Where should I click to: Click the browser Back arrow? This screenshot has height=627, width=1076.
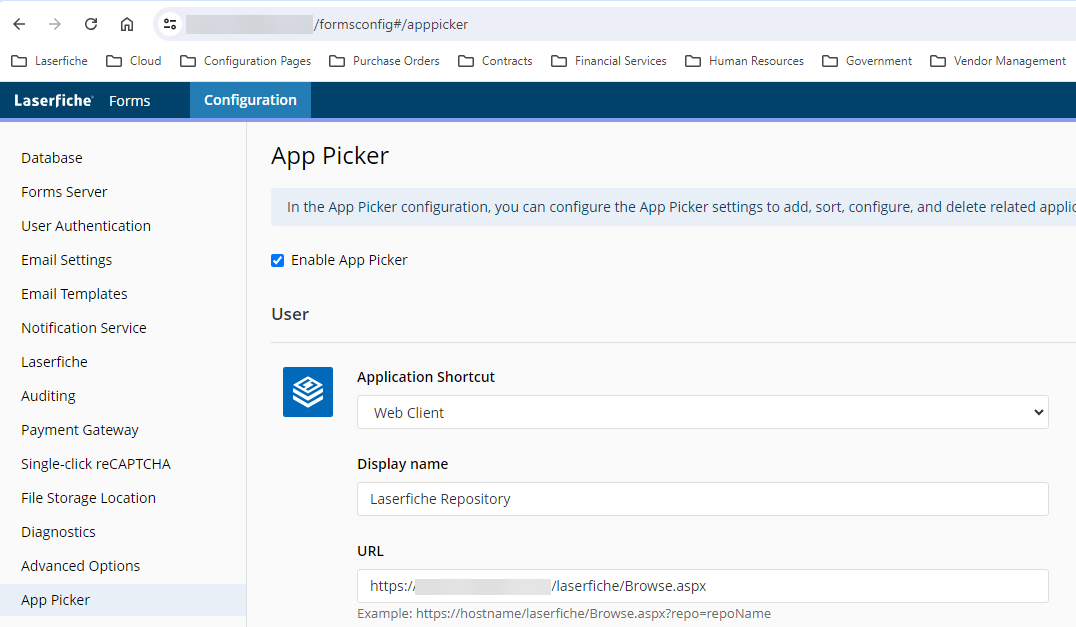click(x=19, y=24)
